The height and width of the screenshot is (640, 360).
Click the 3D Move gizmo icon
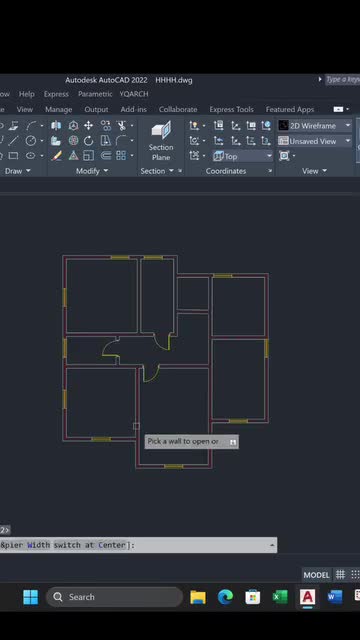tap(73, 126)
